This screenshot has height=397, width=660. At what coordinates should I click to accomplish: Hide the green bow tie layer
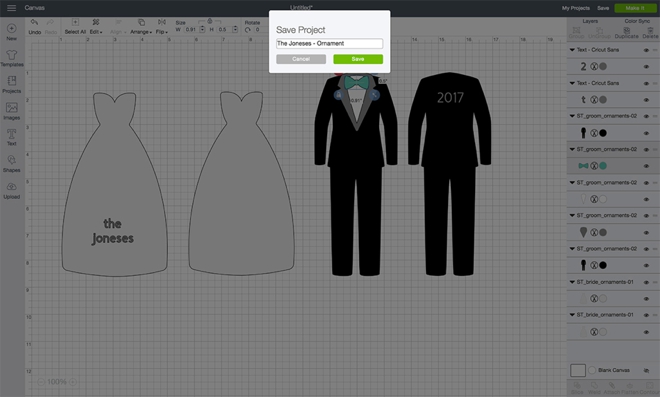point(646,166)
